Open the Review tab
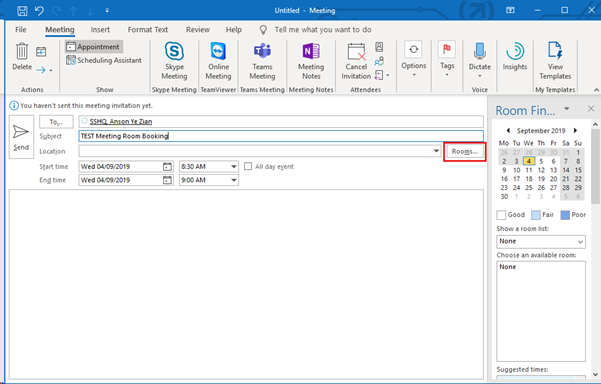Screen dimensions: 601x384 tap(198, 30)
